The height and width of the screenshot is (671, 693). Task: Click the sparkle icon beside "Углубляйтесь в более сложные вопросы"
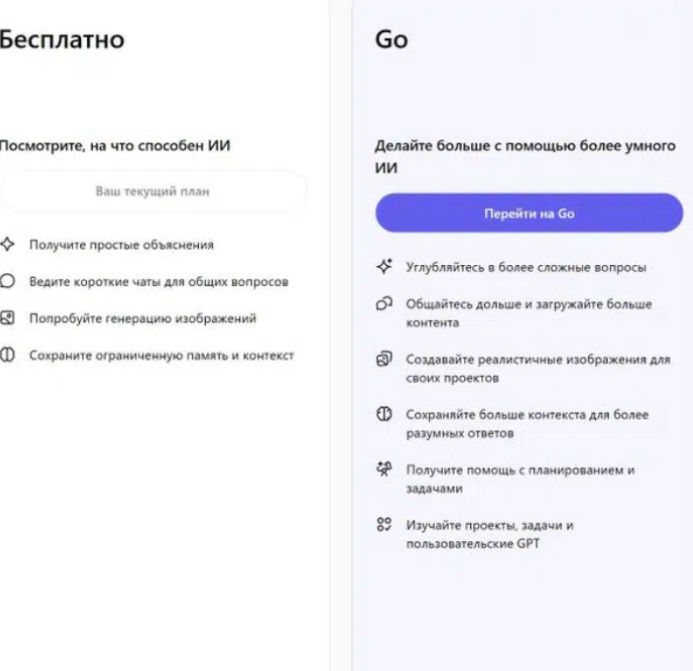point(384,268)
